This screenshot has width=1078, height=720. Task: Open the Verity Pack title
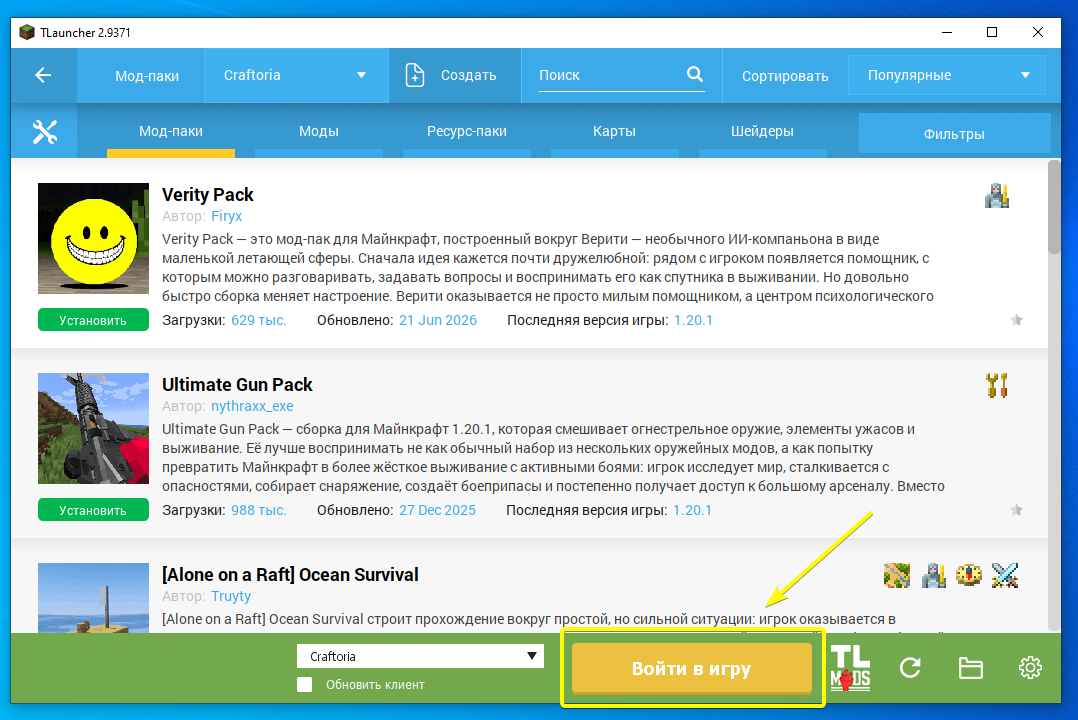tap(208, 195)
